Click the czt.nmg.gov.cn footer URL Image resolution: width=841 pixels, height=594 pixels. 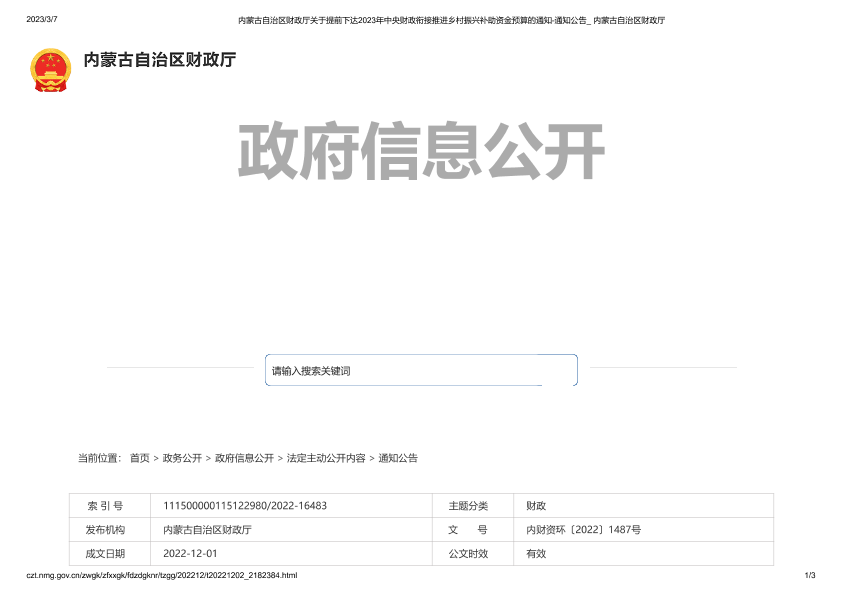point(161,576)
